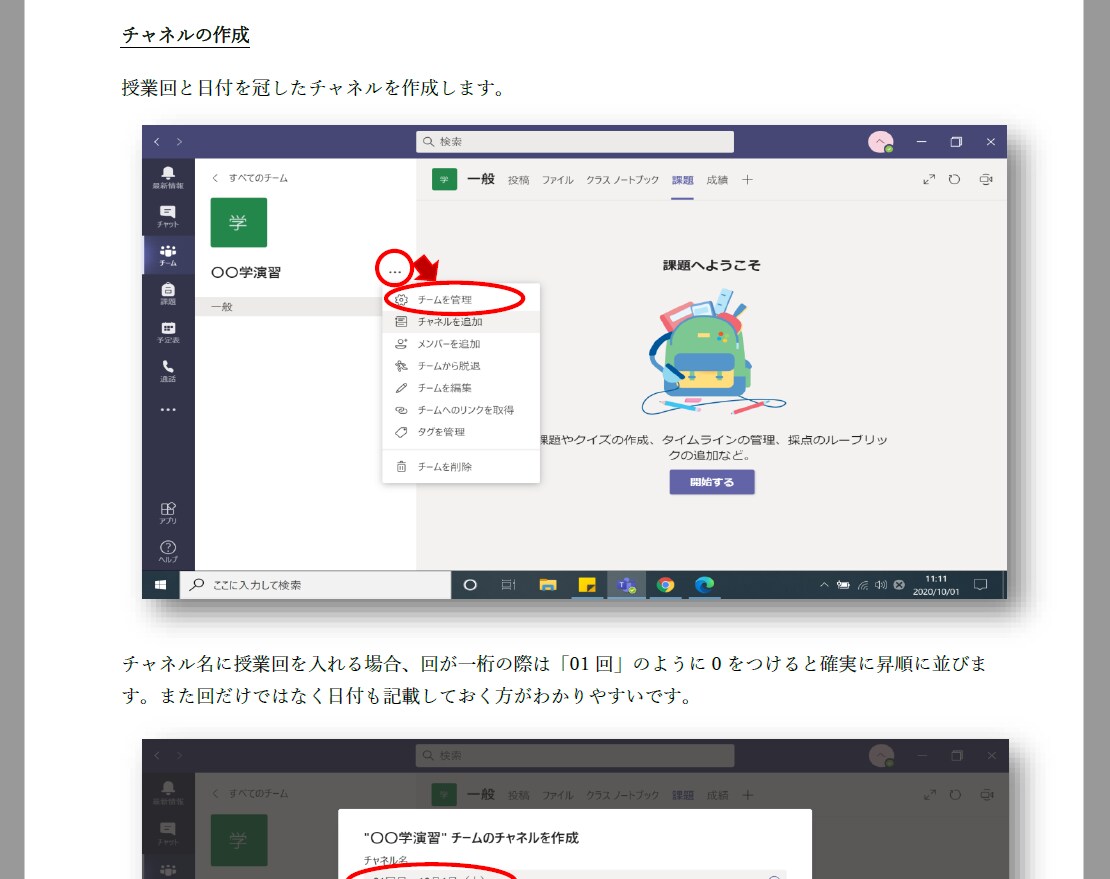Open the 予定表 calendar icon

click(x=168, y=332)
